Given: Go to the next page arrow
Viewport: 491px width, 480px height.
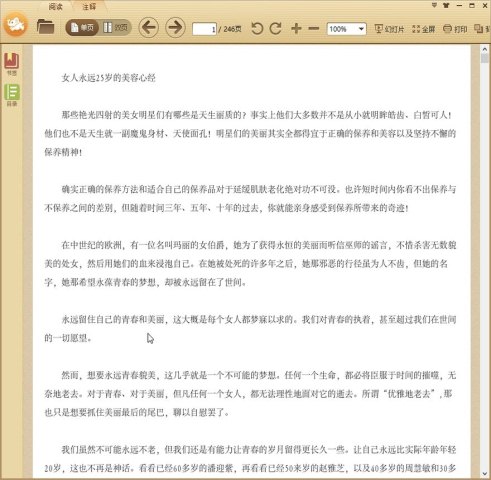Looking at the screenshot, I should (x=175, y=27).
